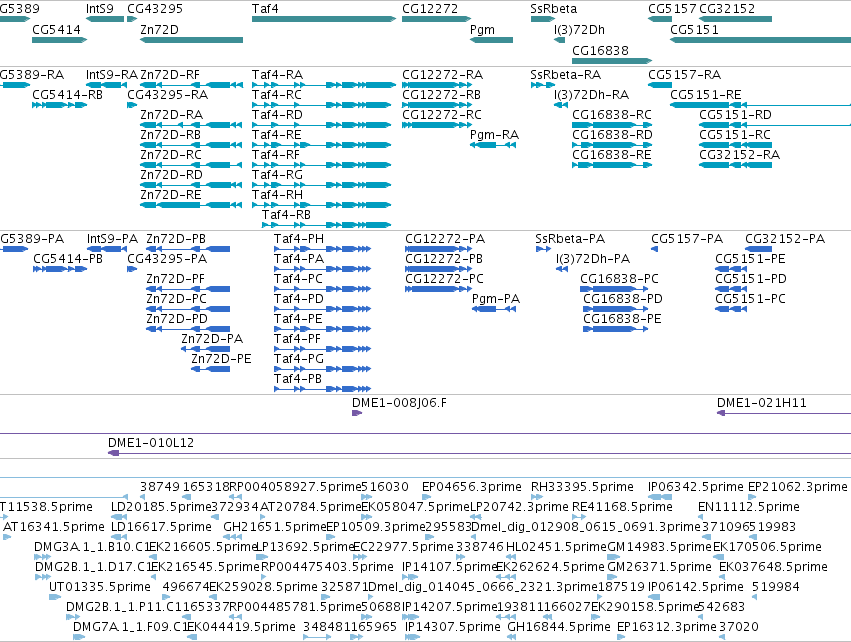Click the Pgm-PA protein label
This screenshot has width=851, height=642.
click(x=496, y=299)
